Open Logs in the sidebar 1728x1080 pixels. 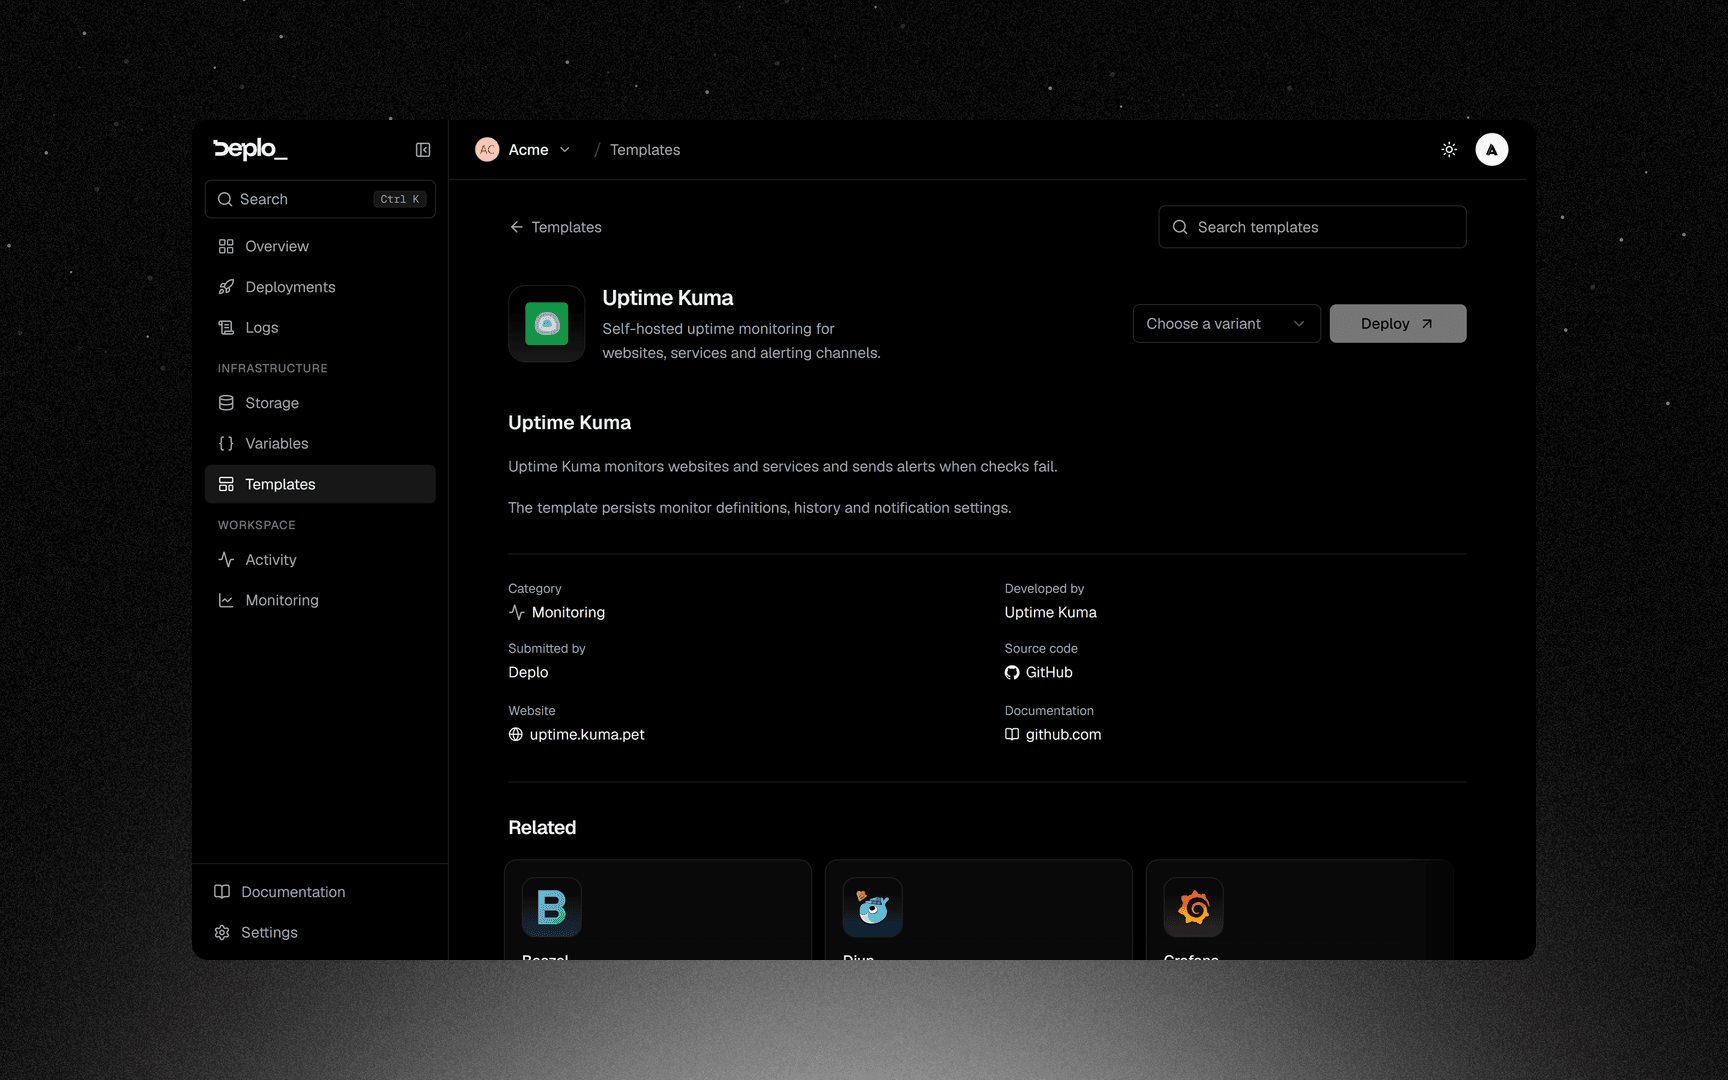(320, 327)
